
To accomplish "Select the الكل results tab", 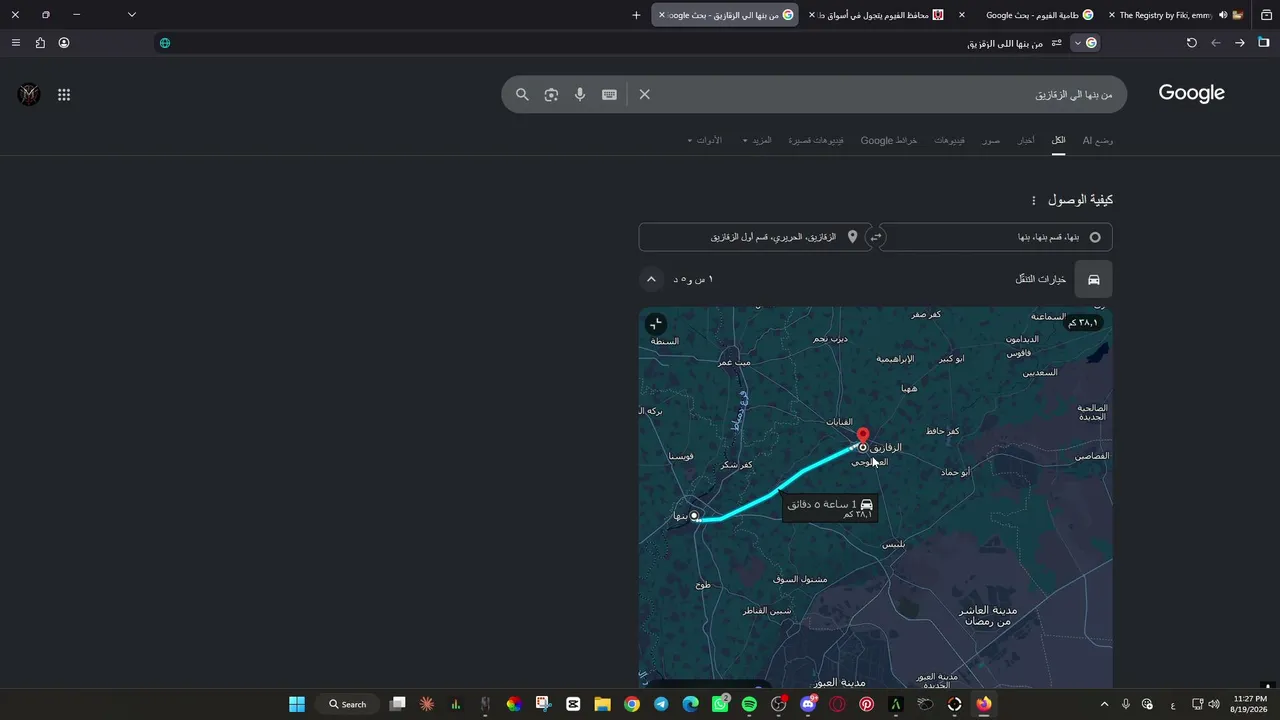I will [x=1058, y=140].
